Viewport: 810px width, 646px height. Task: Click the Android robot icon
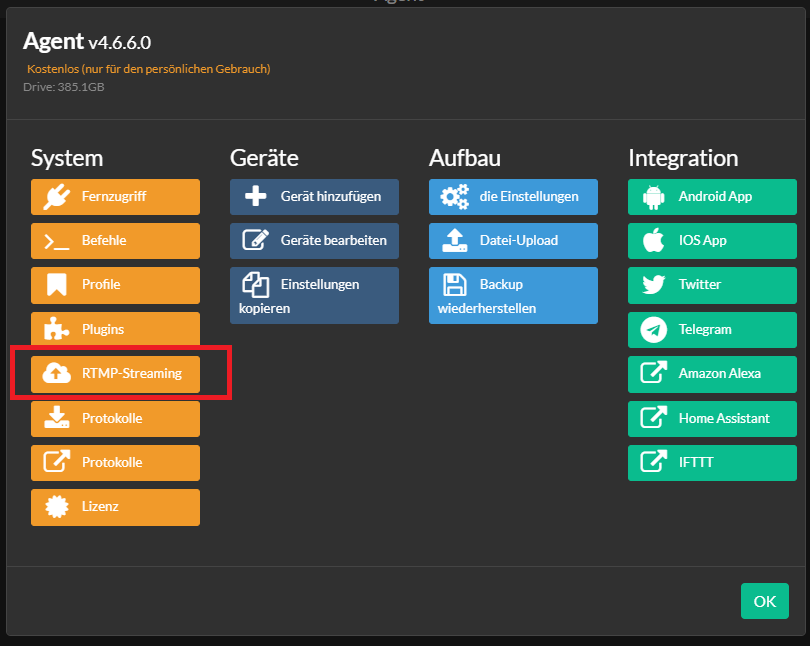[653, 197]
